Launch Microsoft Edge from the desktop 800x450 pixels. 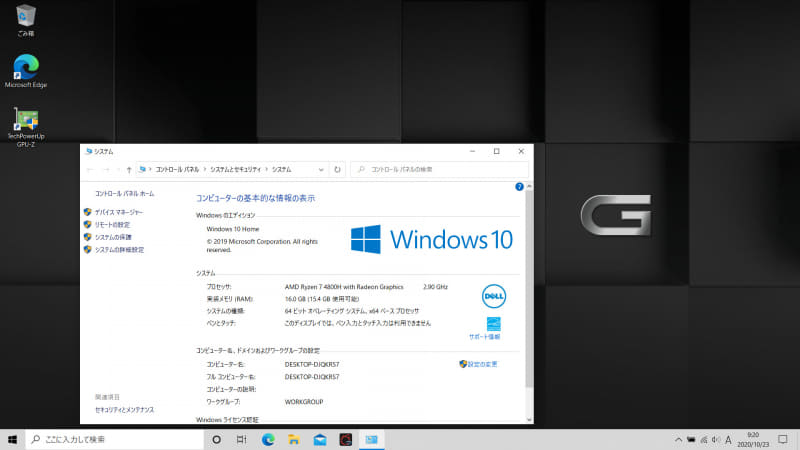(26, 70)
